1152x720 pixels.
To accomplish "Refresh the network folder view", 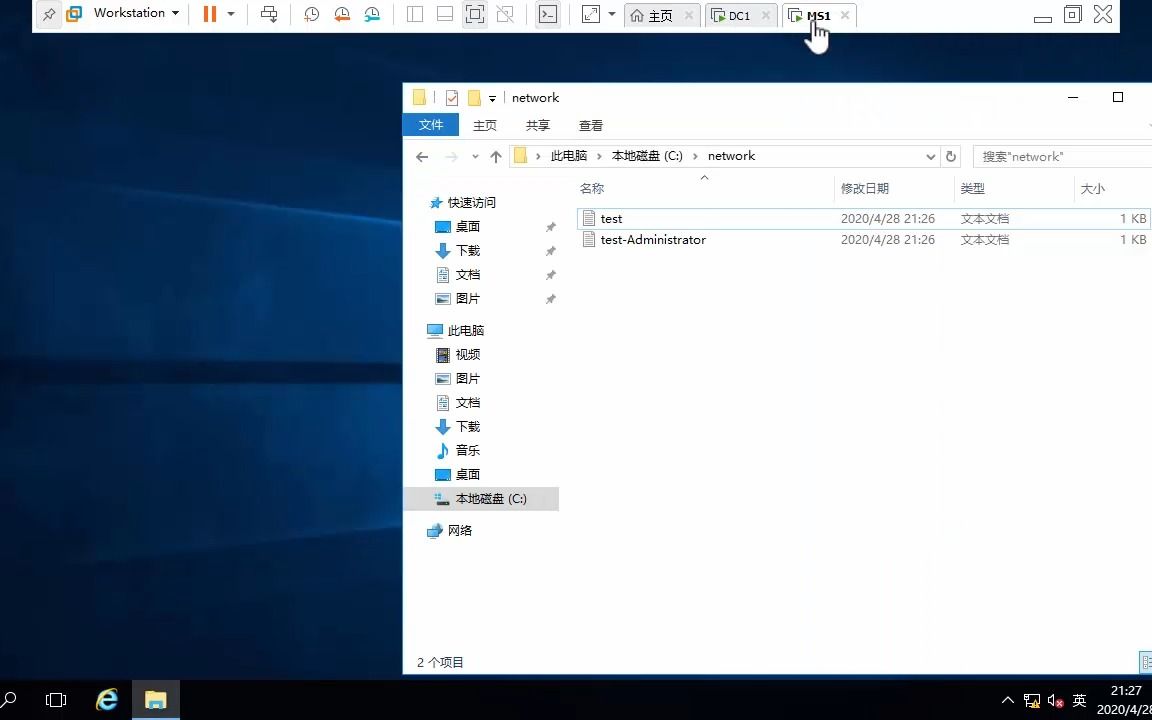I will point(951,156).
